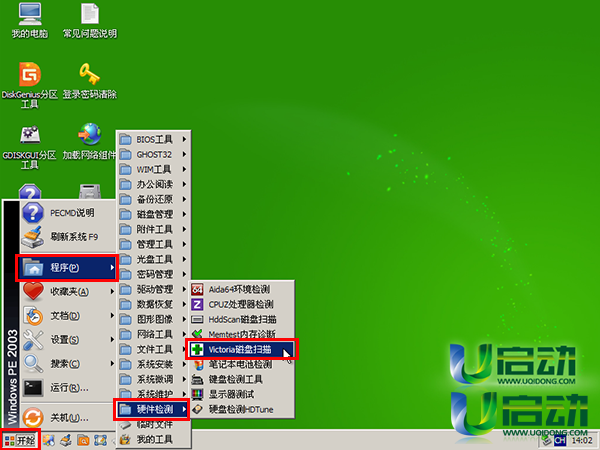Expand the GHOST32 submenu arrow
600x450 pixels.
[x=184, y=154]
